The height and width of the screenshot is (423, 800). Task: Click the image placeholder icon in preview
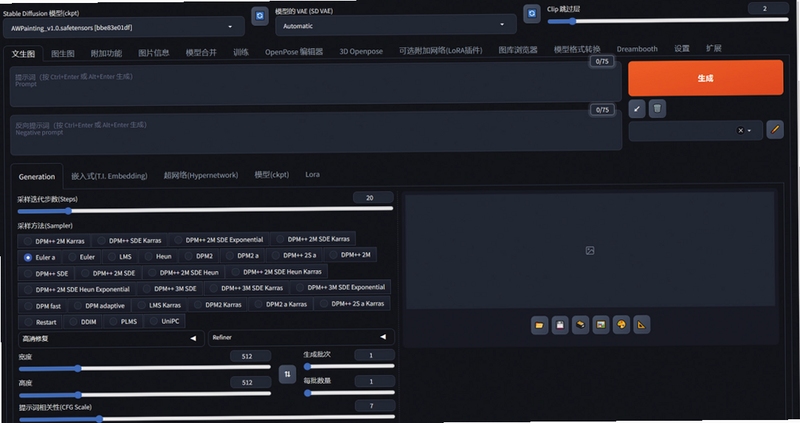[590, 251]
